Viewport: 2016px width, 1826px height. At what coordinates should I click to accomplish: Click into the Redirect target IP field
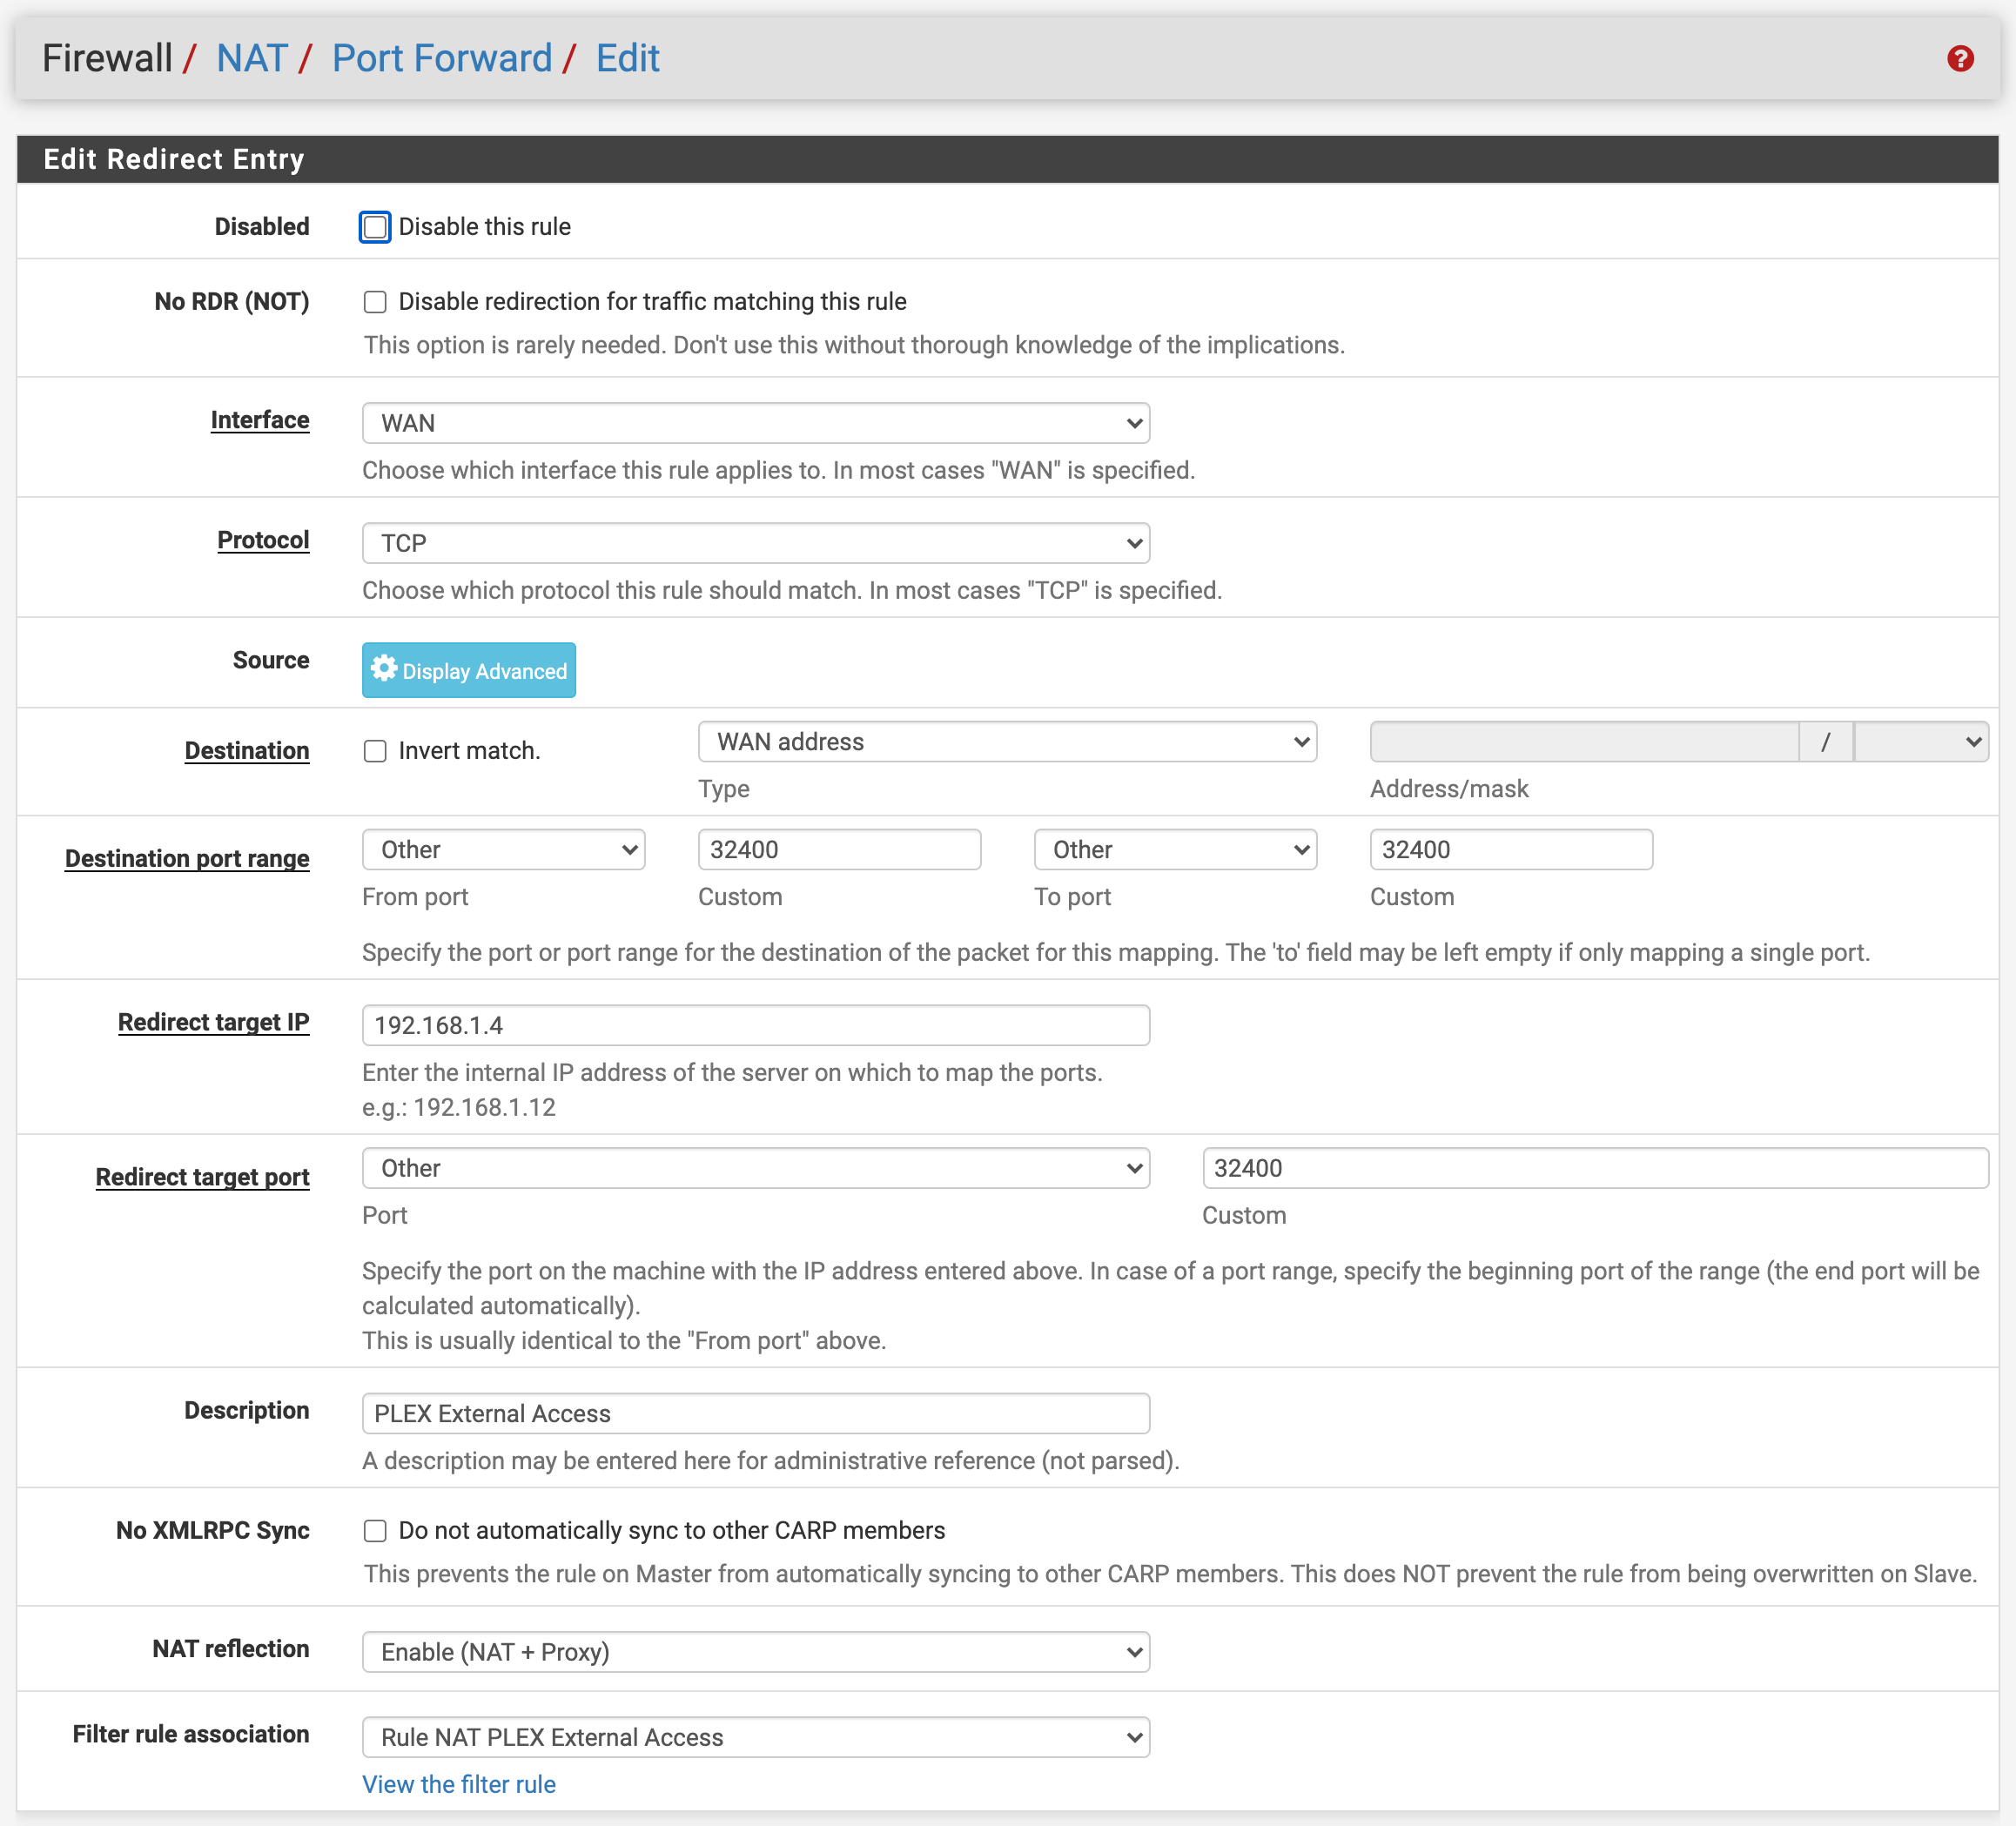755,1025
